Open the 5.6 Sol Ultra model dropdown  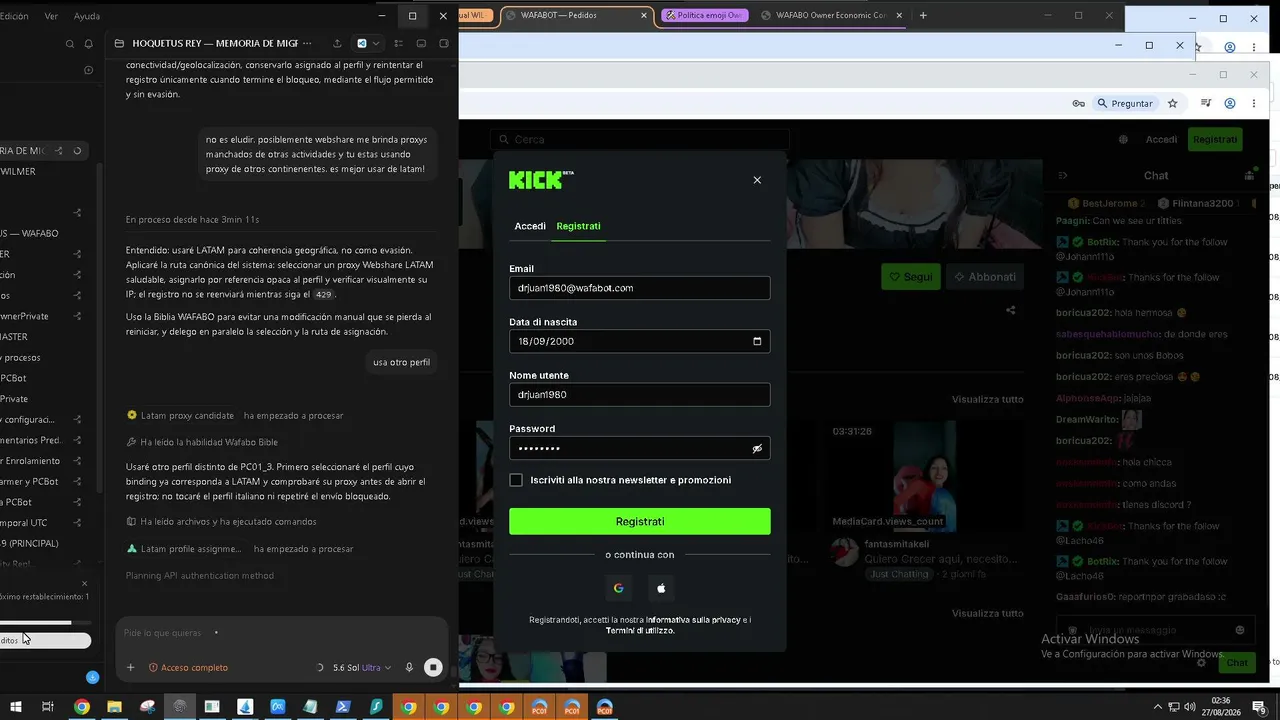click(x=363, y=667)
